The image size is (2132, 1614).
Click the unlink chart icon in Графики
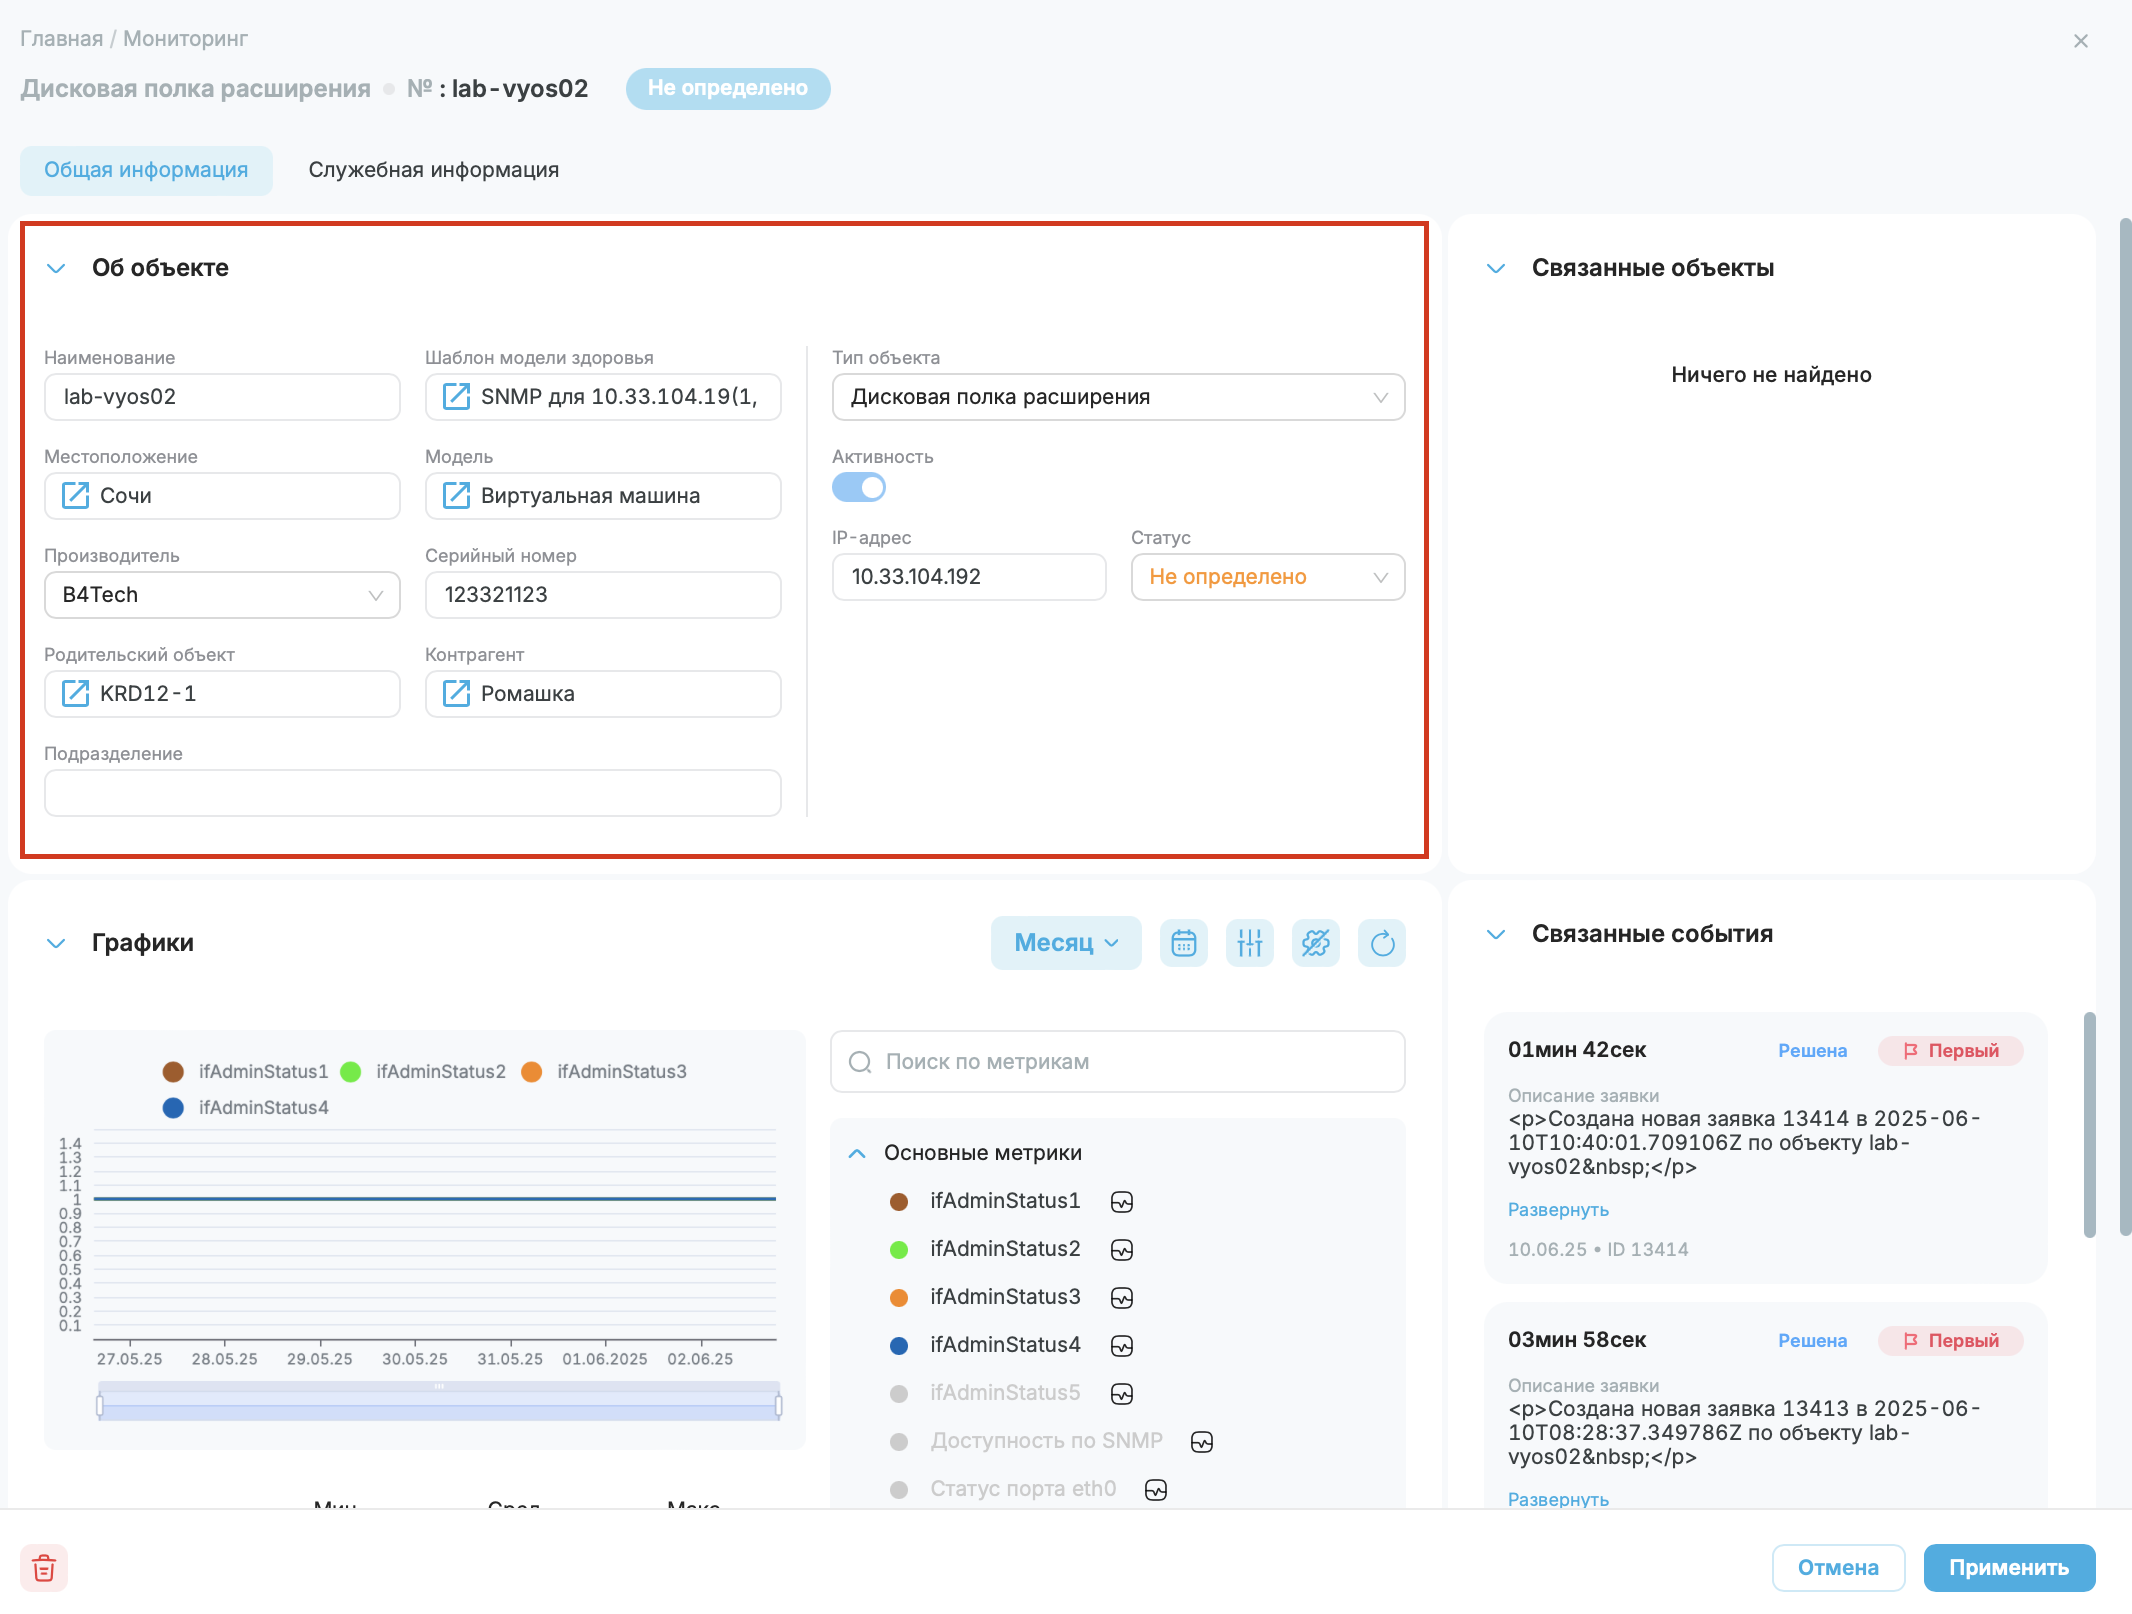[1315, 943]
